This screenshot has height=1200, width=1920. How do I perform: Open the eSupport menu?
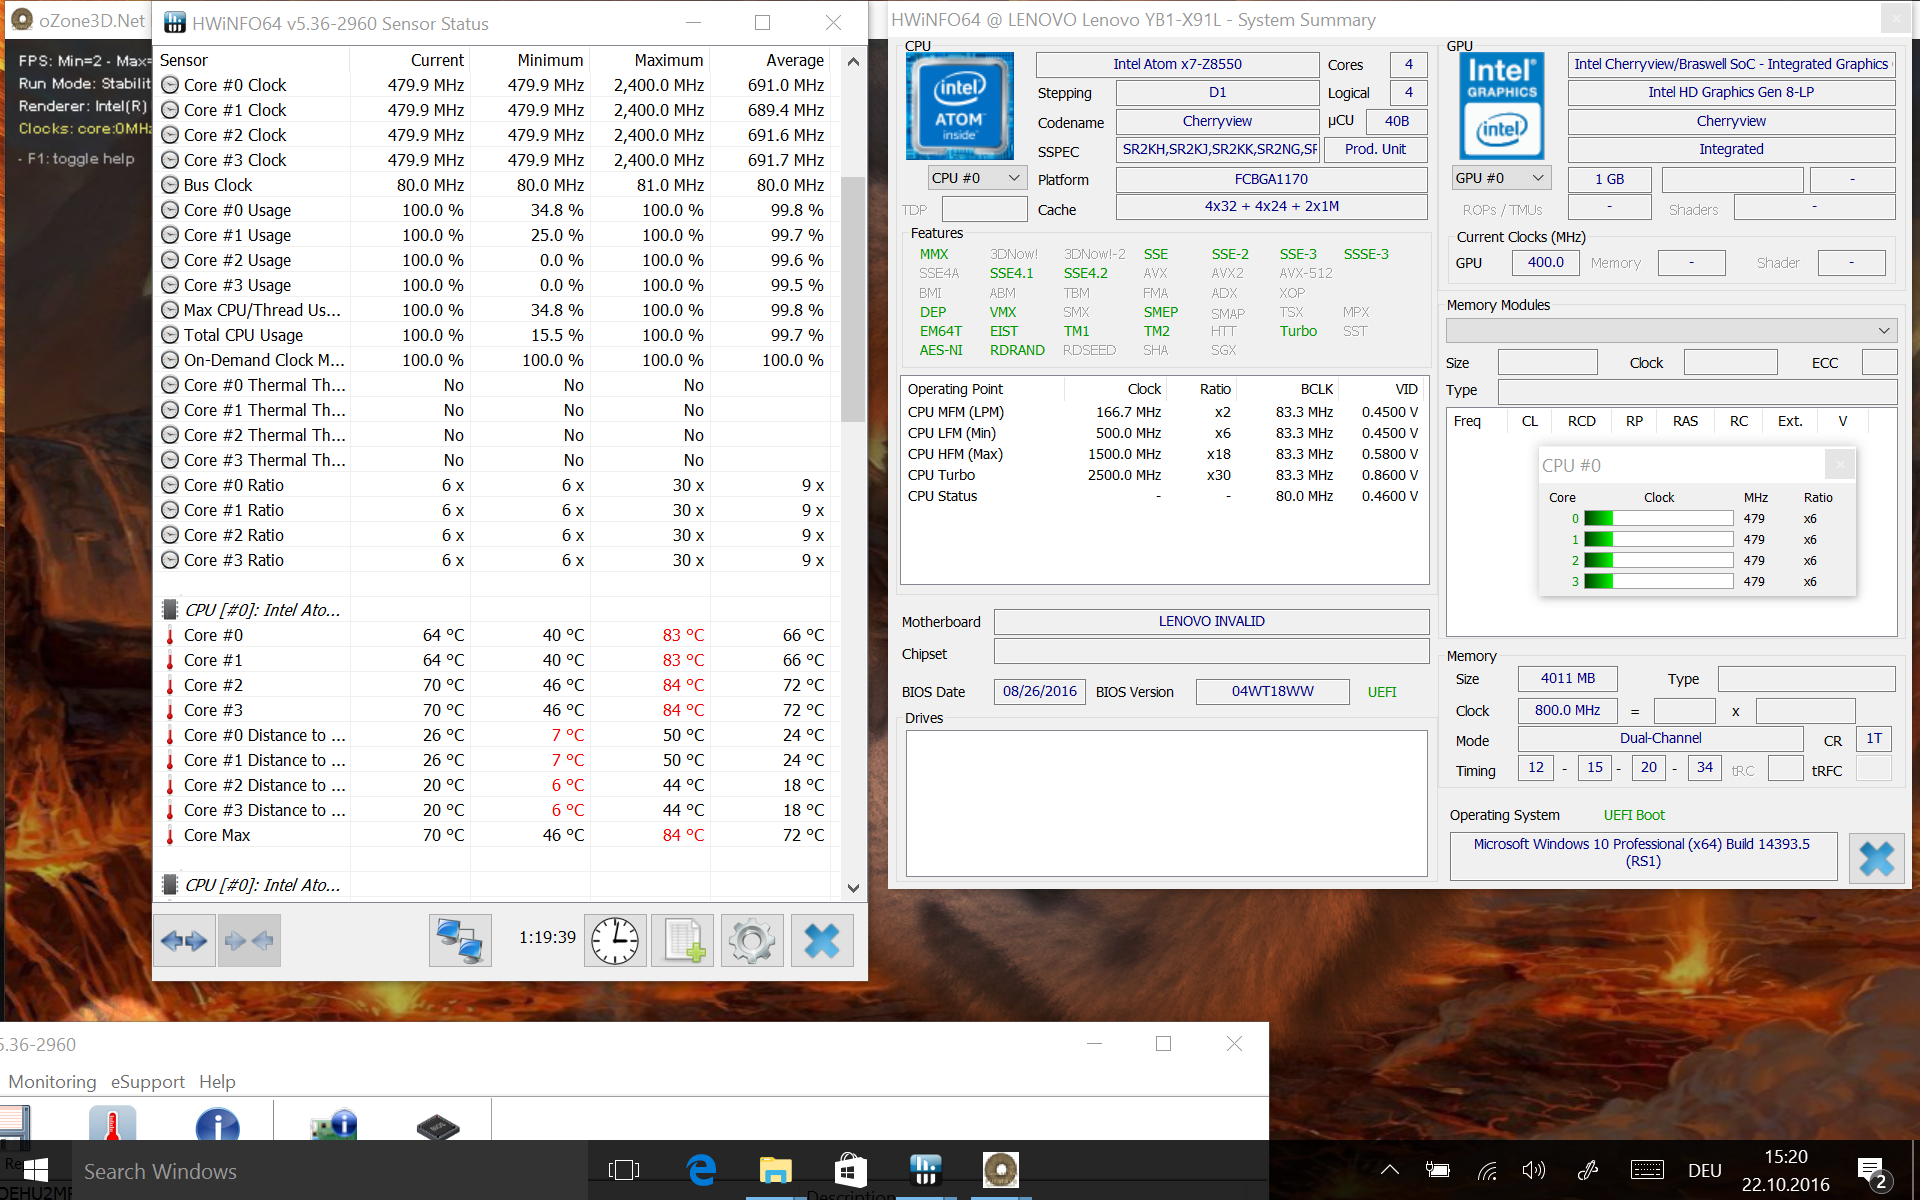point(148,1082)
